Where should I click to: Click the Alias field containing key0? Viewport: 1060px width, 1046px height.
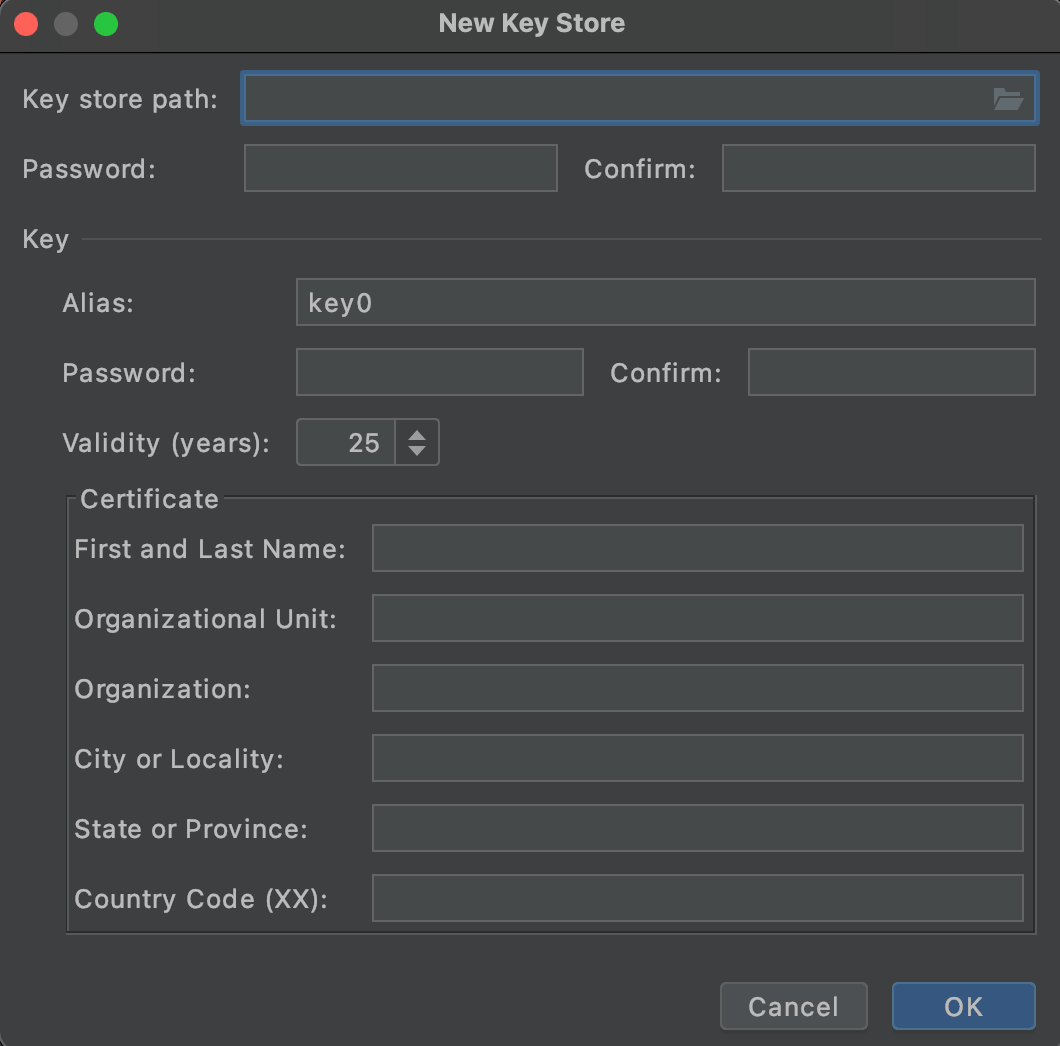click(665, 303)
